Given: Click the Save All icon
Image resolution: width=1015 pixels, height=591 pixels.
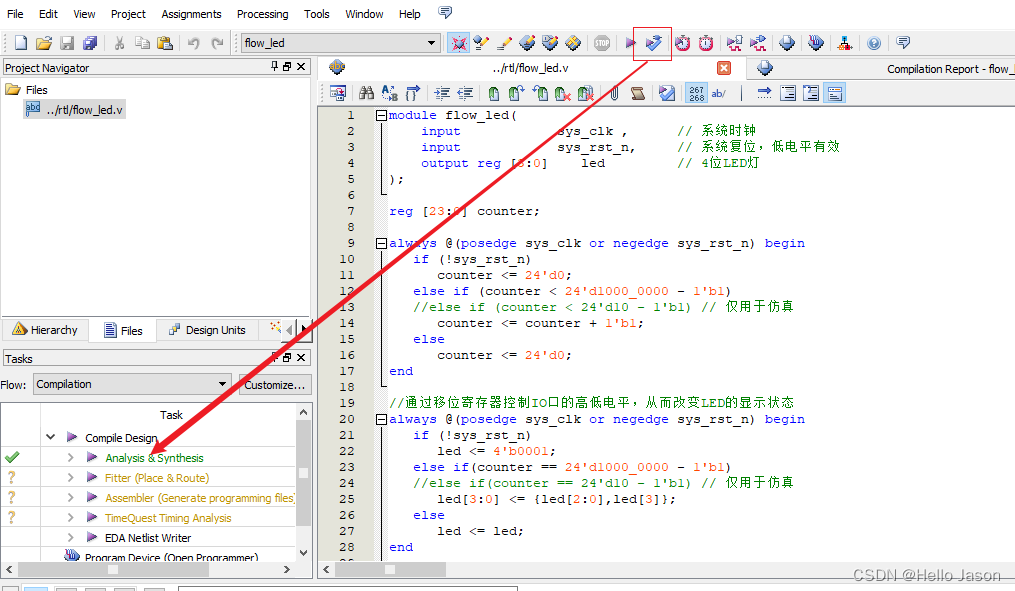Looking at the screenshot, I should (90, 43).
